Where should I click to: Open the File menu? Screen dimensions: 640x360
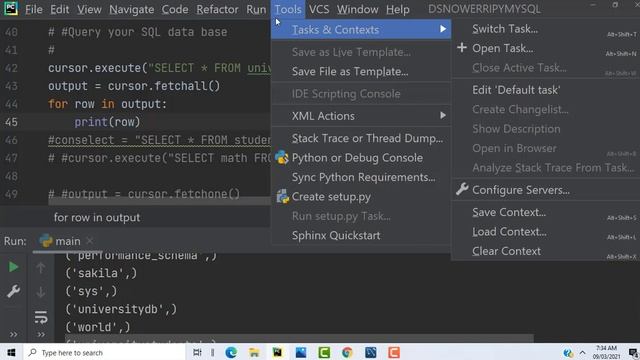point(33,9)
